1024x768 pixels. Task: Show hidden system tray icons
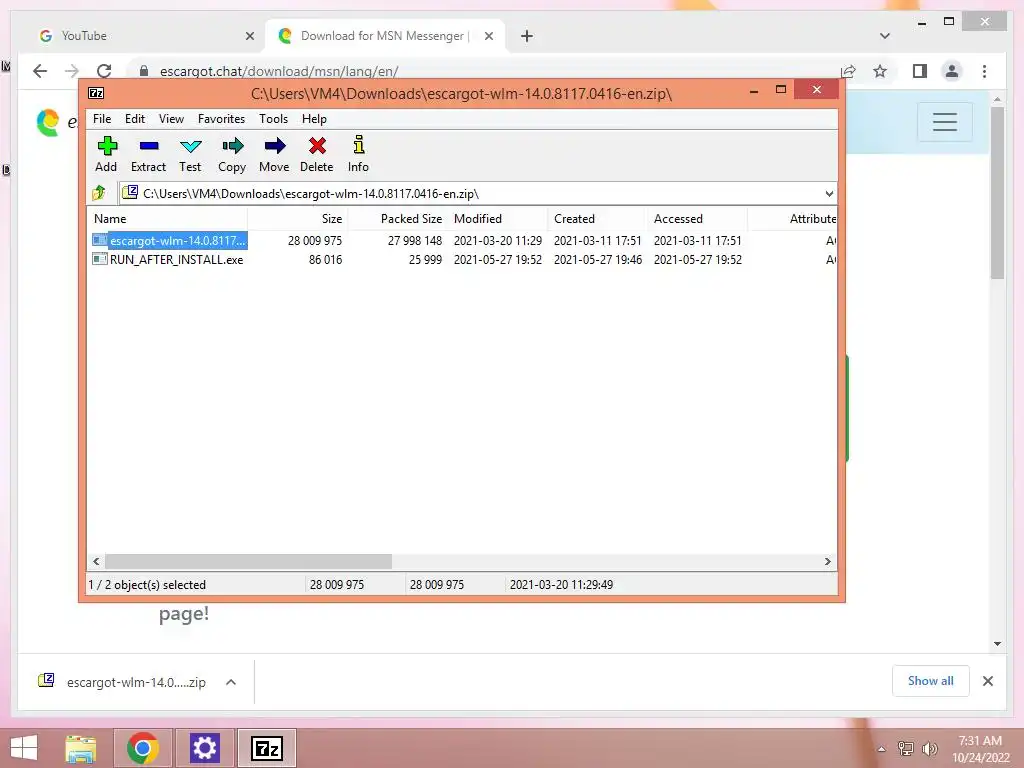coord(881,749)
